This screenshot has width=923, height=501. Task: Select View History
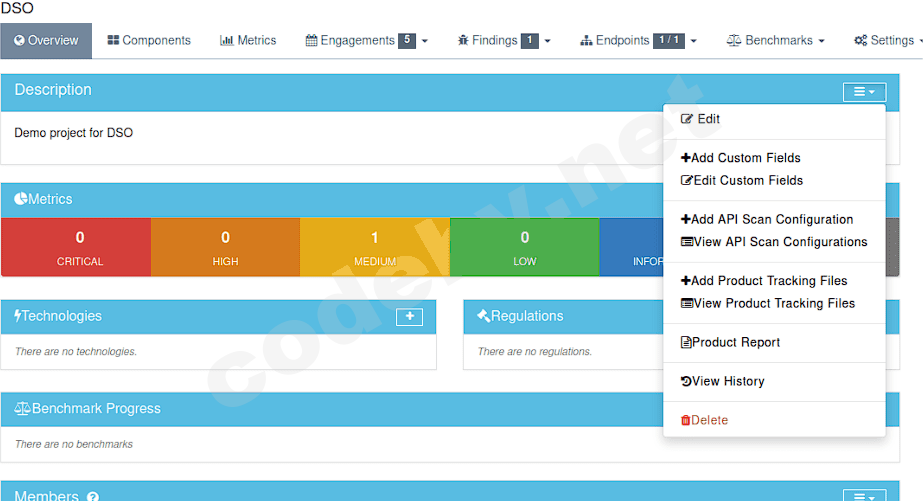[774, 381]
